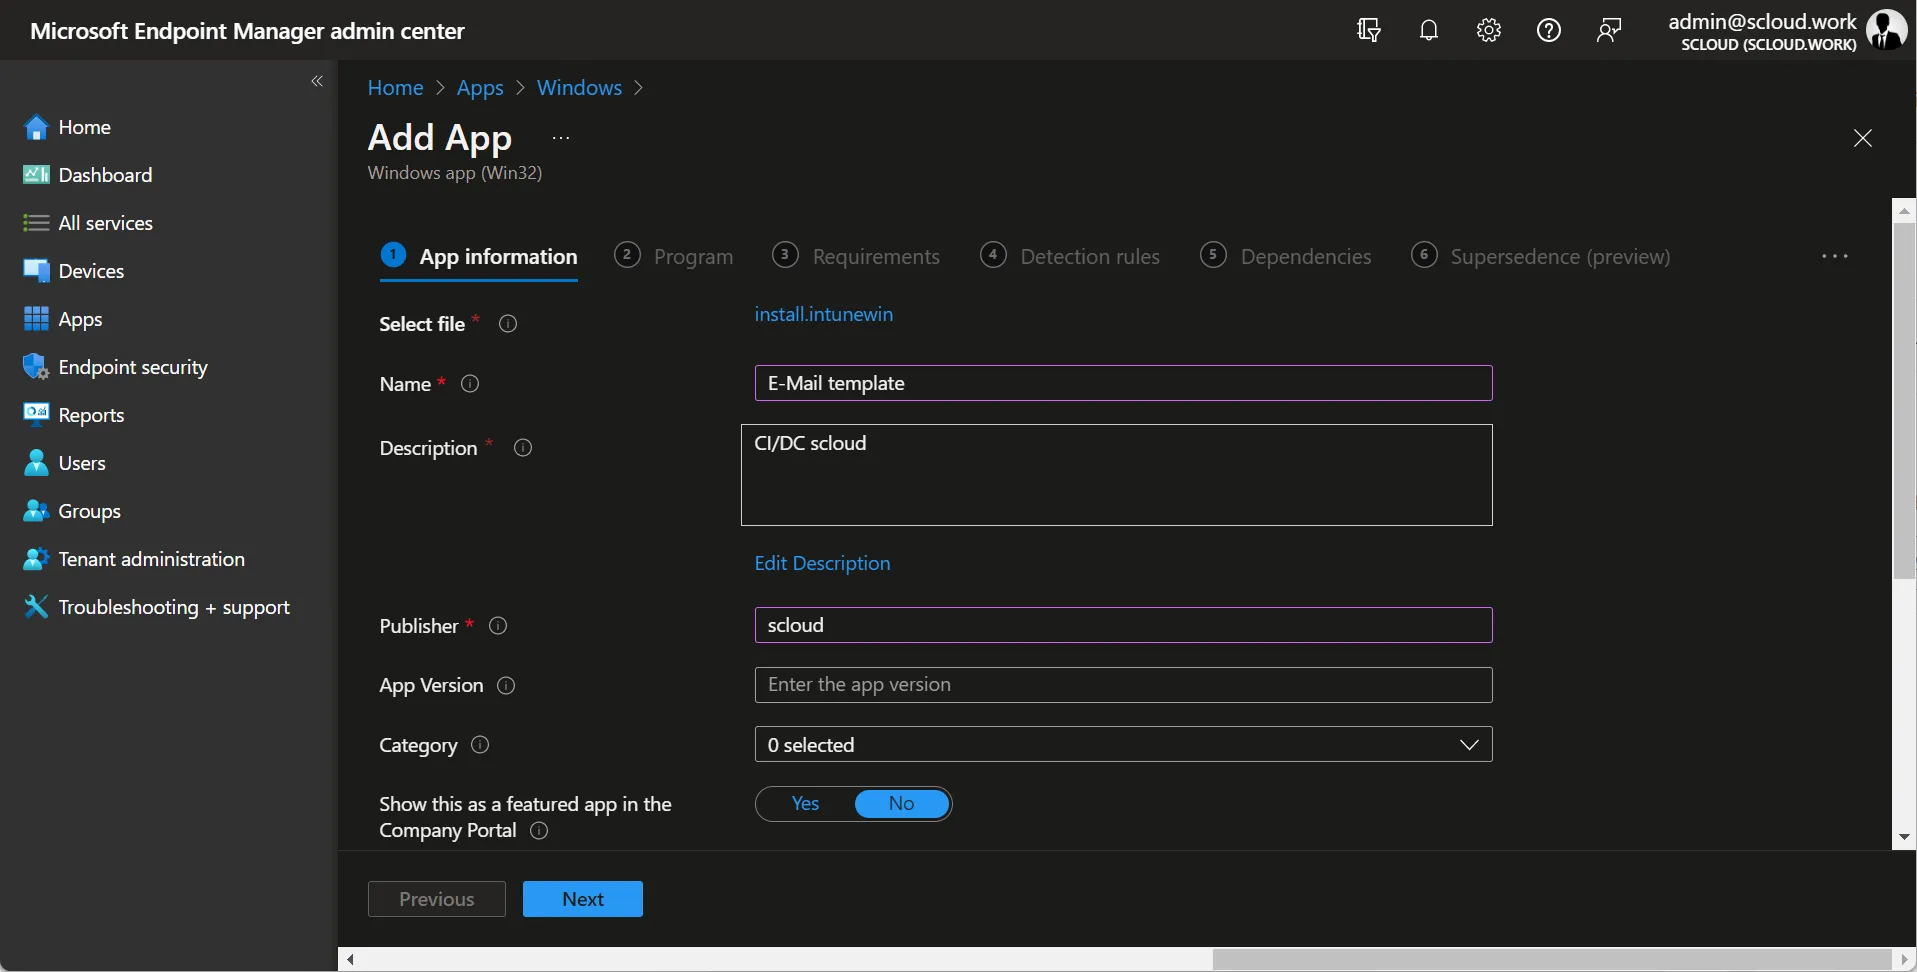
Task: Click the Edit Description link
Action: (822, 563)
